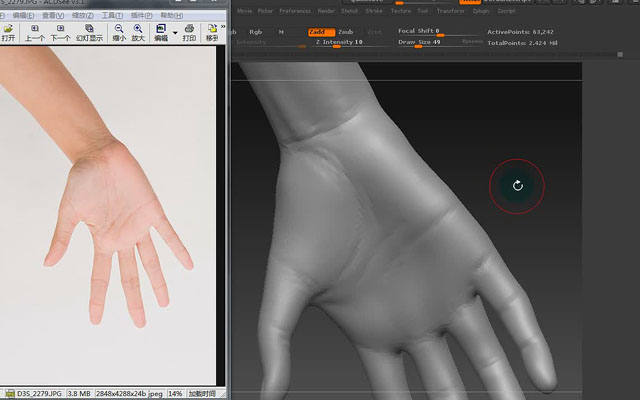Zoom in using the 放大 magnifier icon

point(138,33)
